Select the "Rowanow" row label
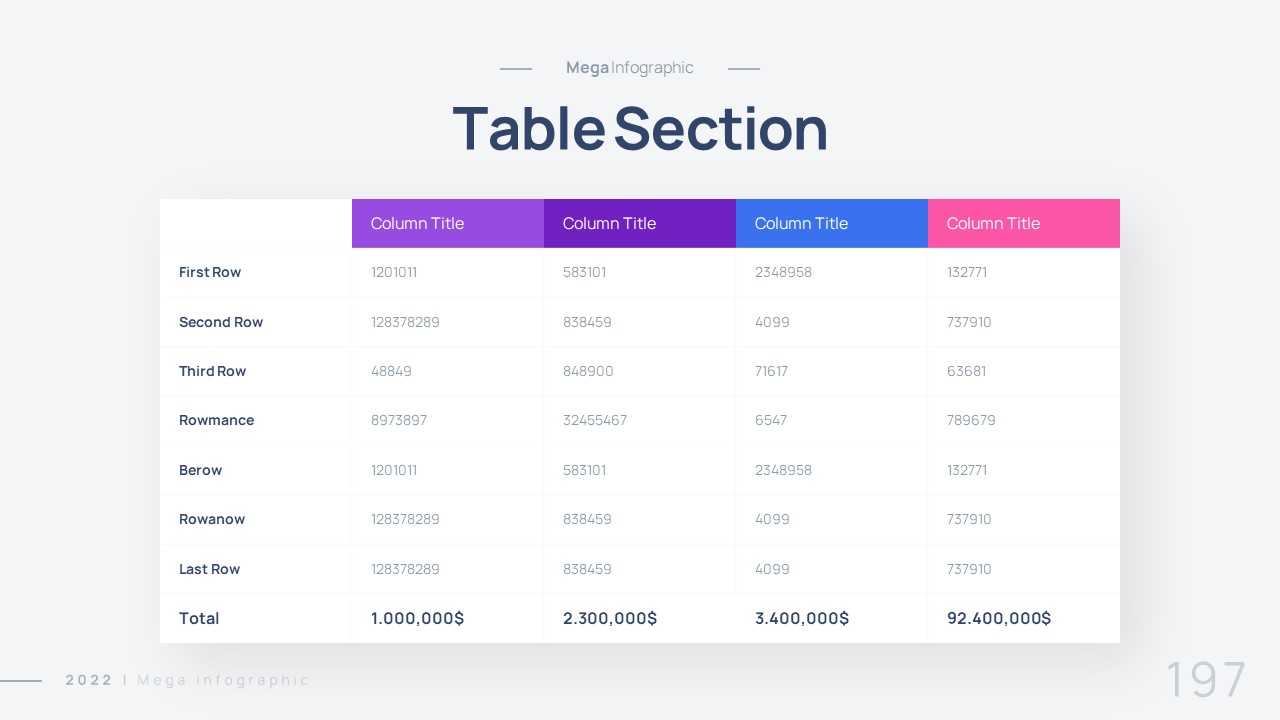The image size is (1280, 720). (212, 519)
